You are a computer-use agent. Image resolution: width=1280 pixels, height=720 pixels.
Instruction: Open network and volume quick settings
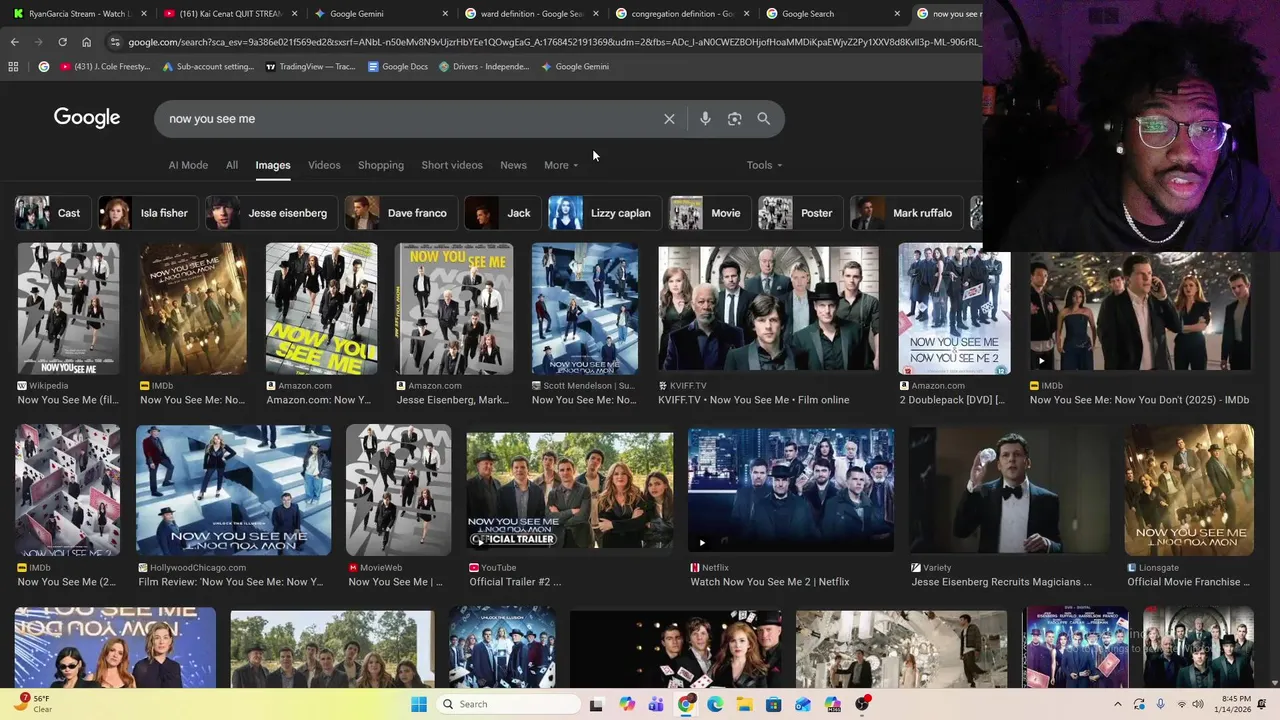tap(1190, 704)
